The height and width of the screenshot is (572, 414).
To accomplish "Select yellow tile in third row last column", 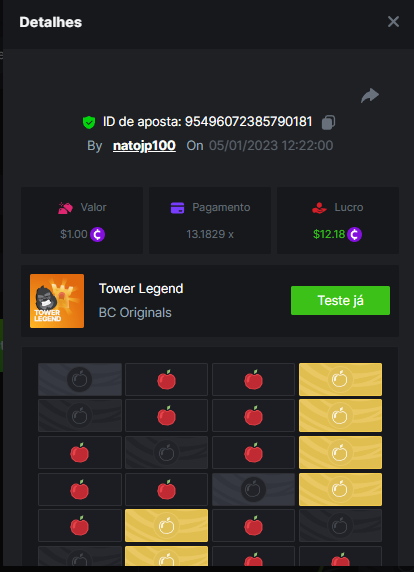I will click(x=340, y=453).
